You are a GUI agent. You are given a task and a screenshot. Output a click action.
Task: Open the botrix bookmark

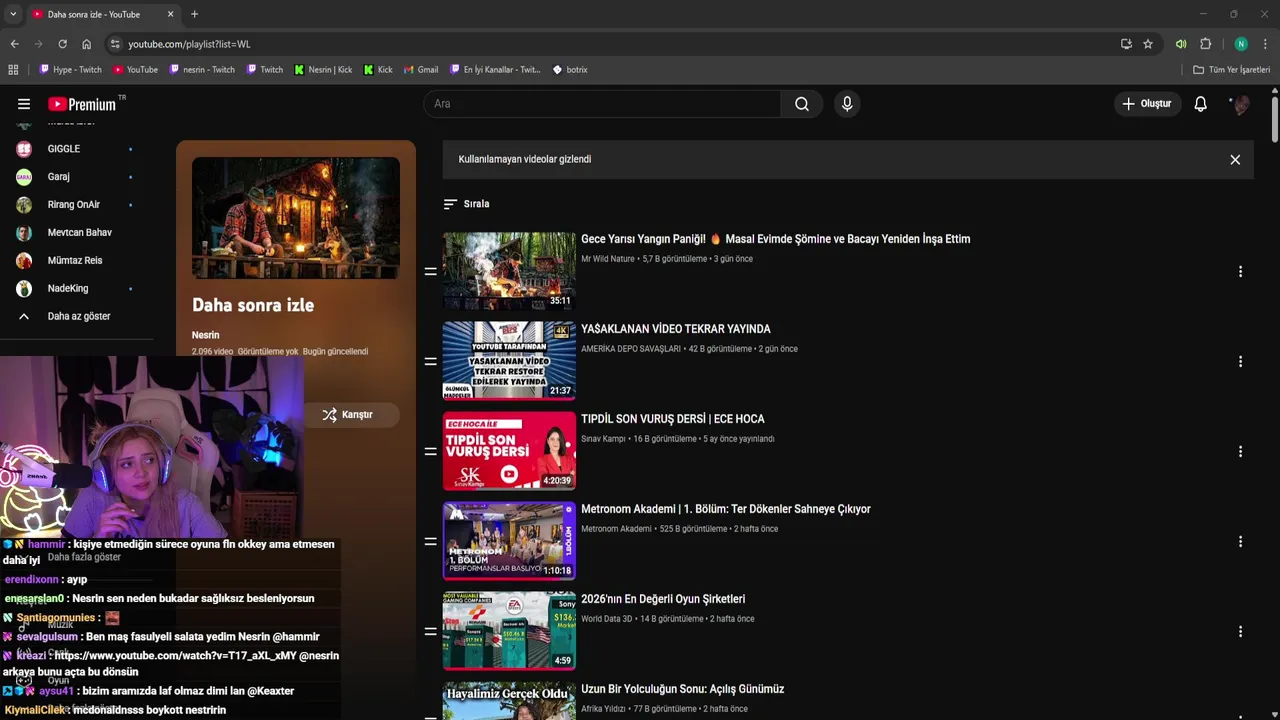tap(570, 70)
